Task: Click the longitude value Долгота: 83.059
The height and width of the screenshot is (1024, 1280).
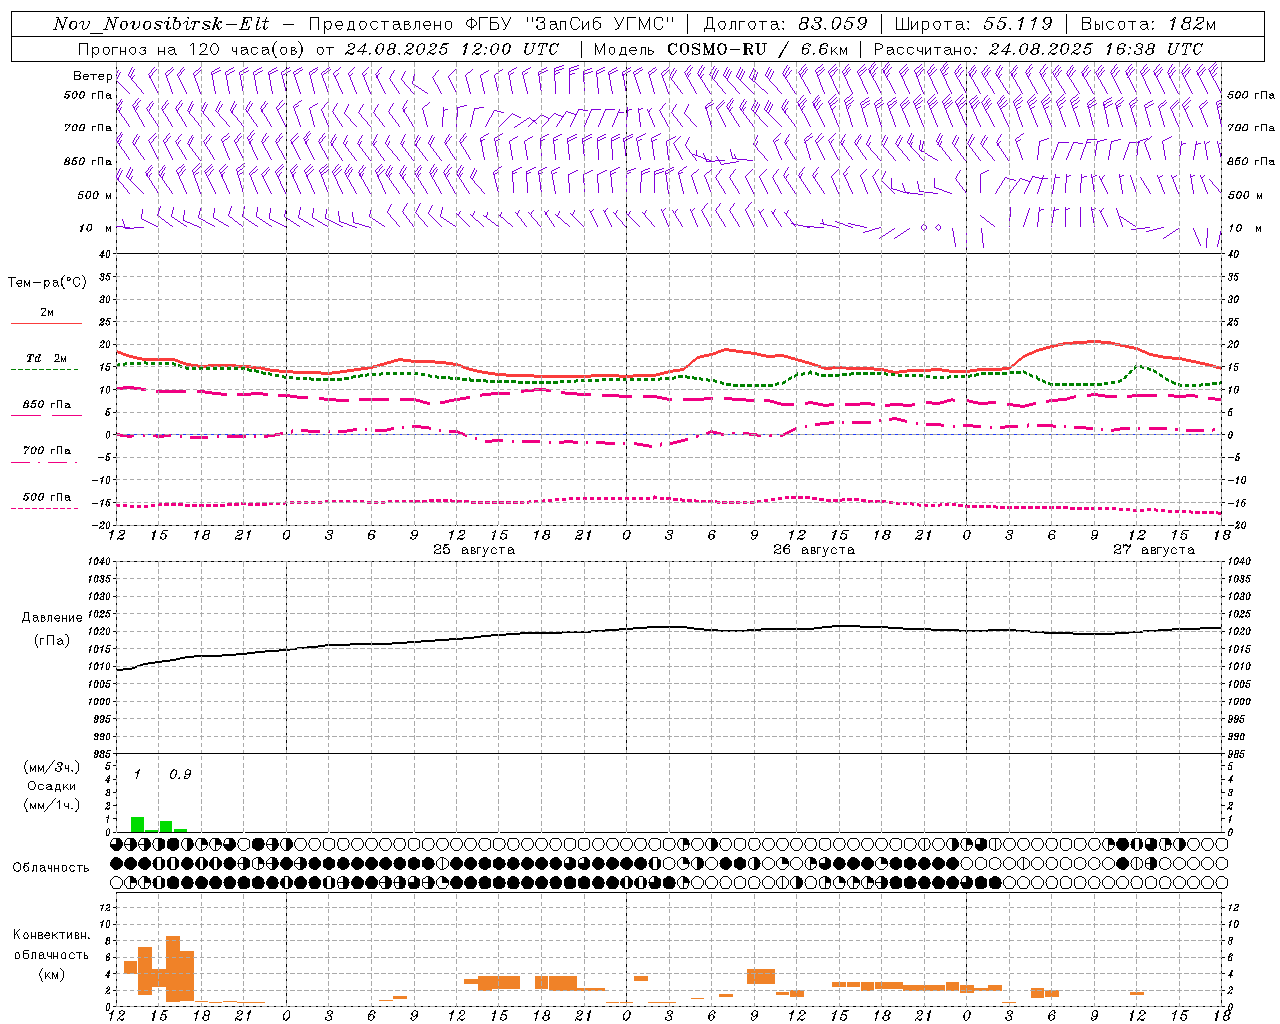Action: pos(785,24)
